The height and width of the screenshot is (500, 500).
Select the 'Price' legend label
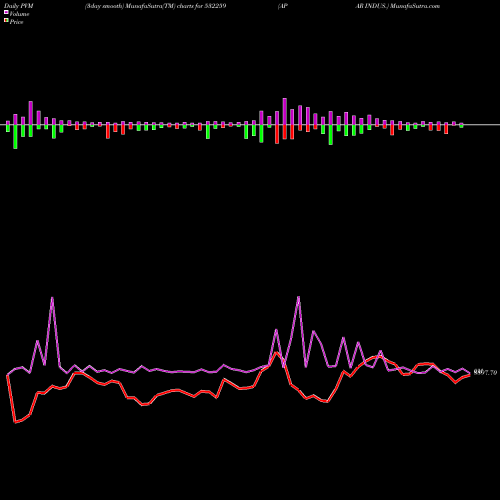pos(16,22)
